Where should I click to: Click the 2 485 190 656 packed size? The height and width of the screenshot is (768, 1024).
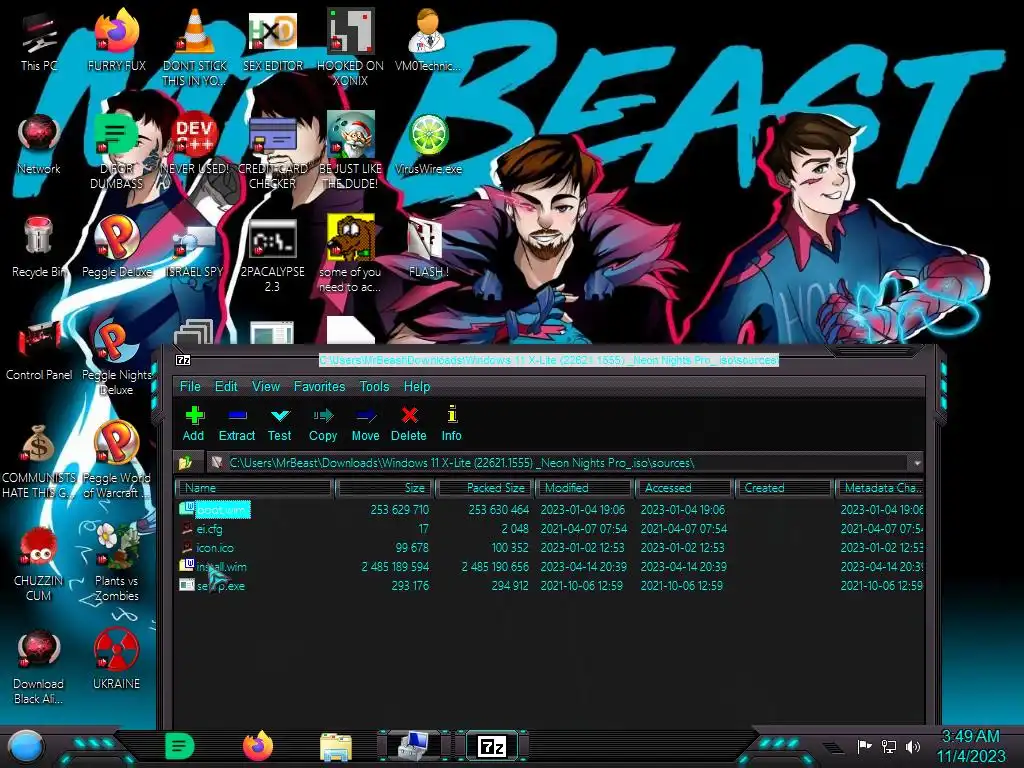495,567
